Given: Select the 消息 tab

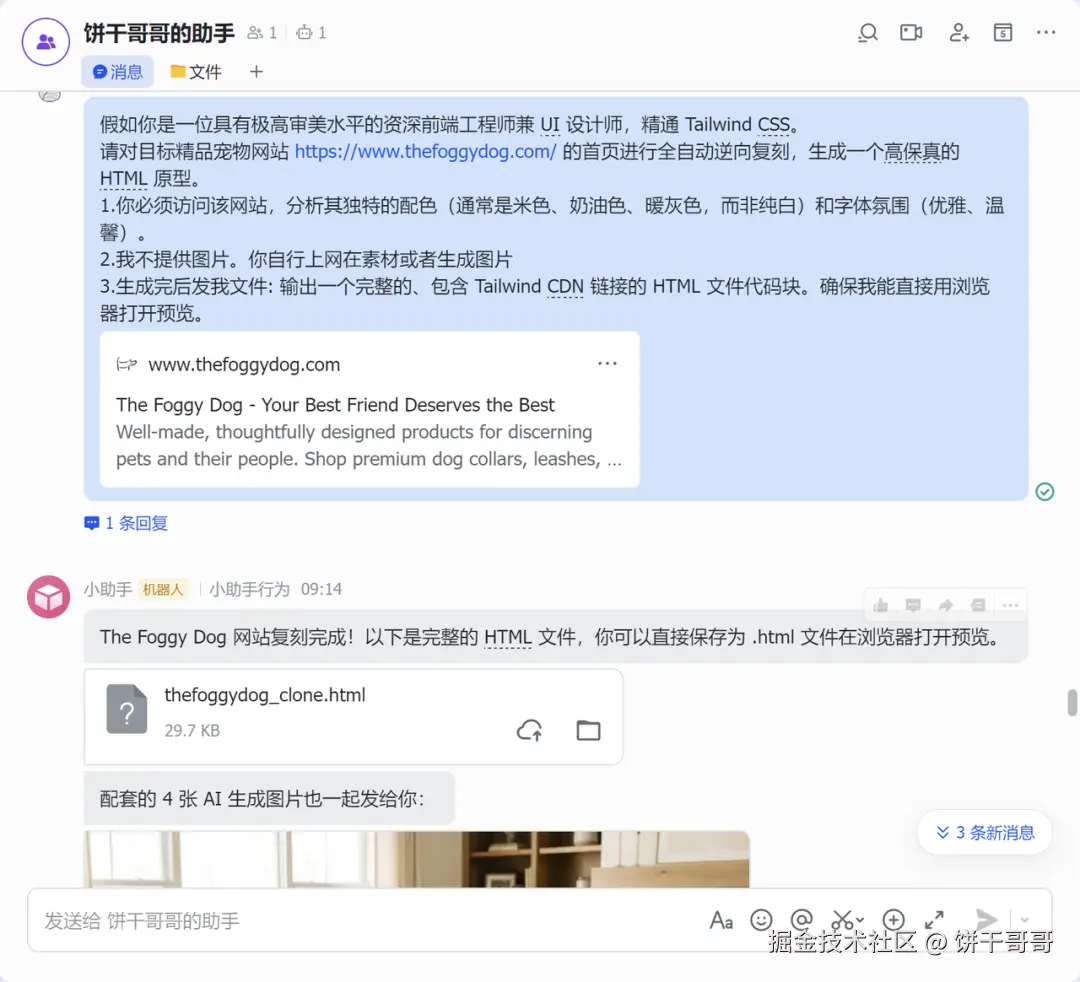Looking at the screenshot, I should [118, 72].
